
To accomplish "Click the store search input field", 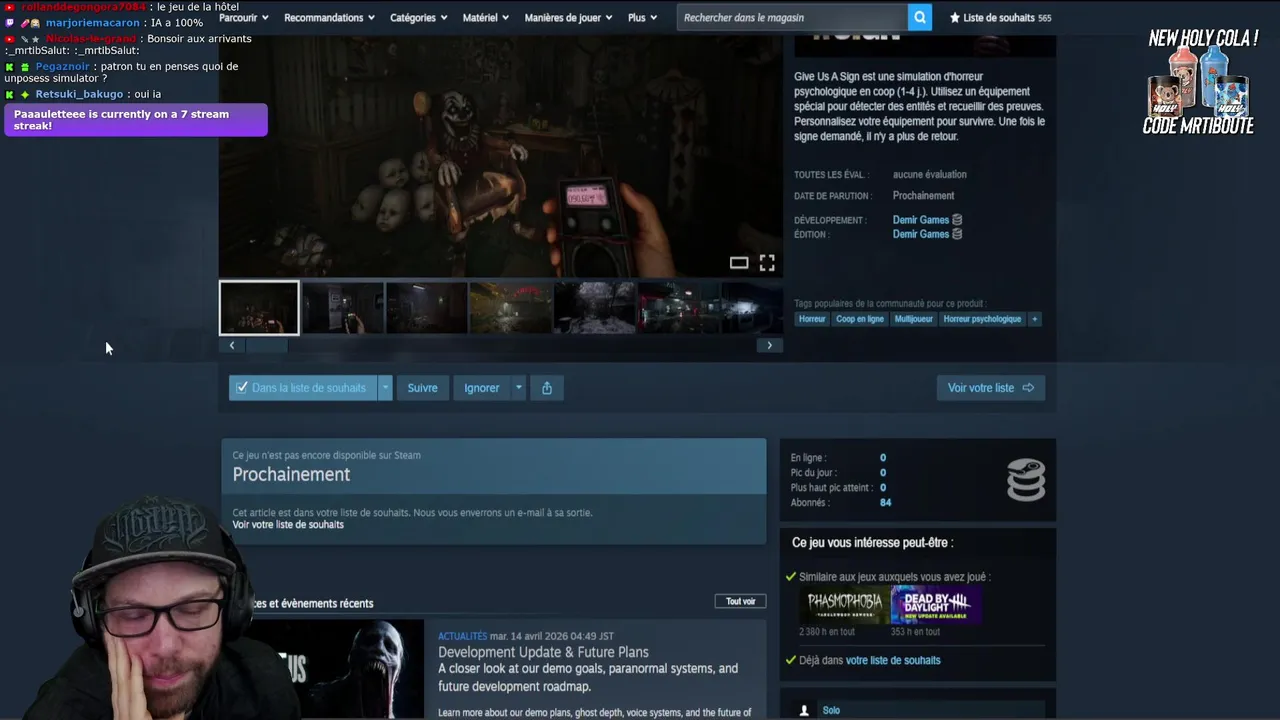I will (792, 17).
